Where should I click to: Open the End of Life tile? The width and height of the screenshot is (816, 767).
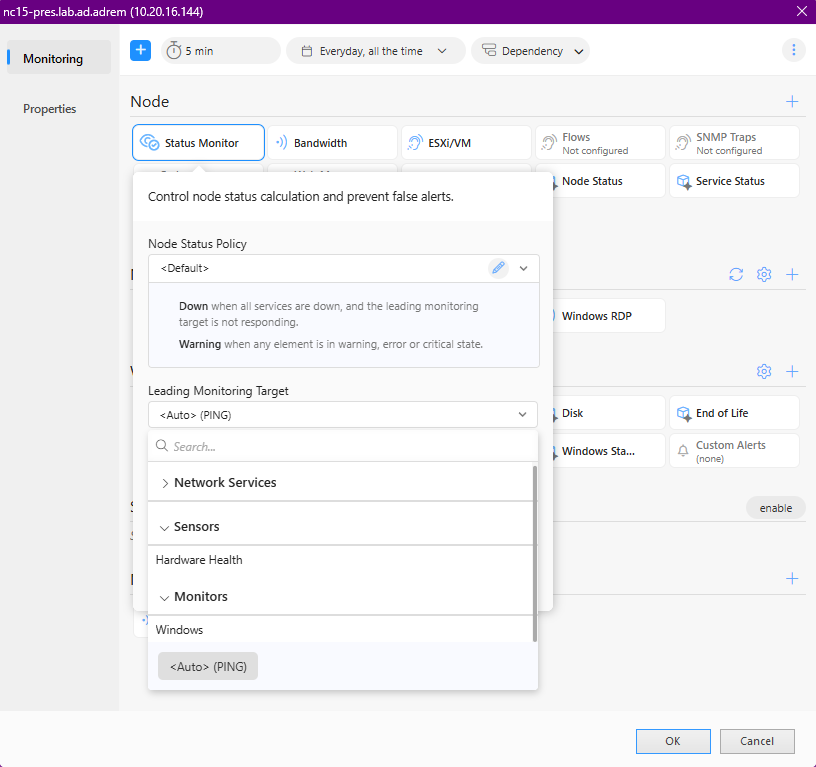734,413
